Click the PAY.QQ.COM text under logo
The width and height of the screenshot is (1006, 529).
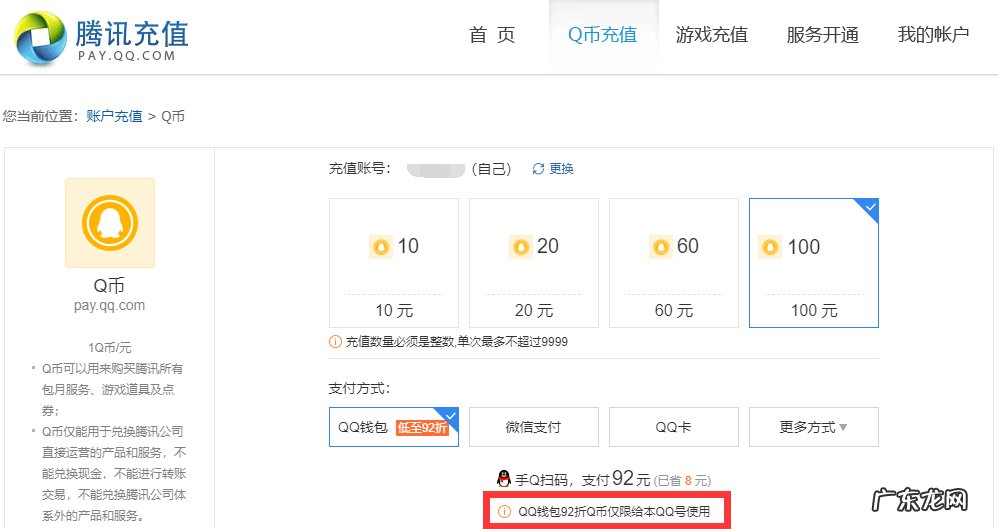[126, 56]
